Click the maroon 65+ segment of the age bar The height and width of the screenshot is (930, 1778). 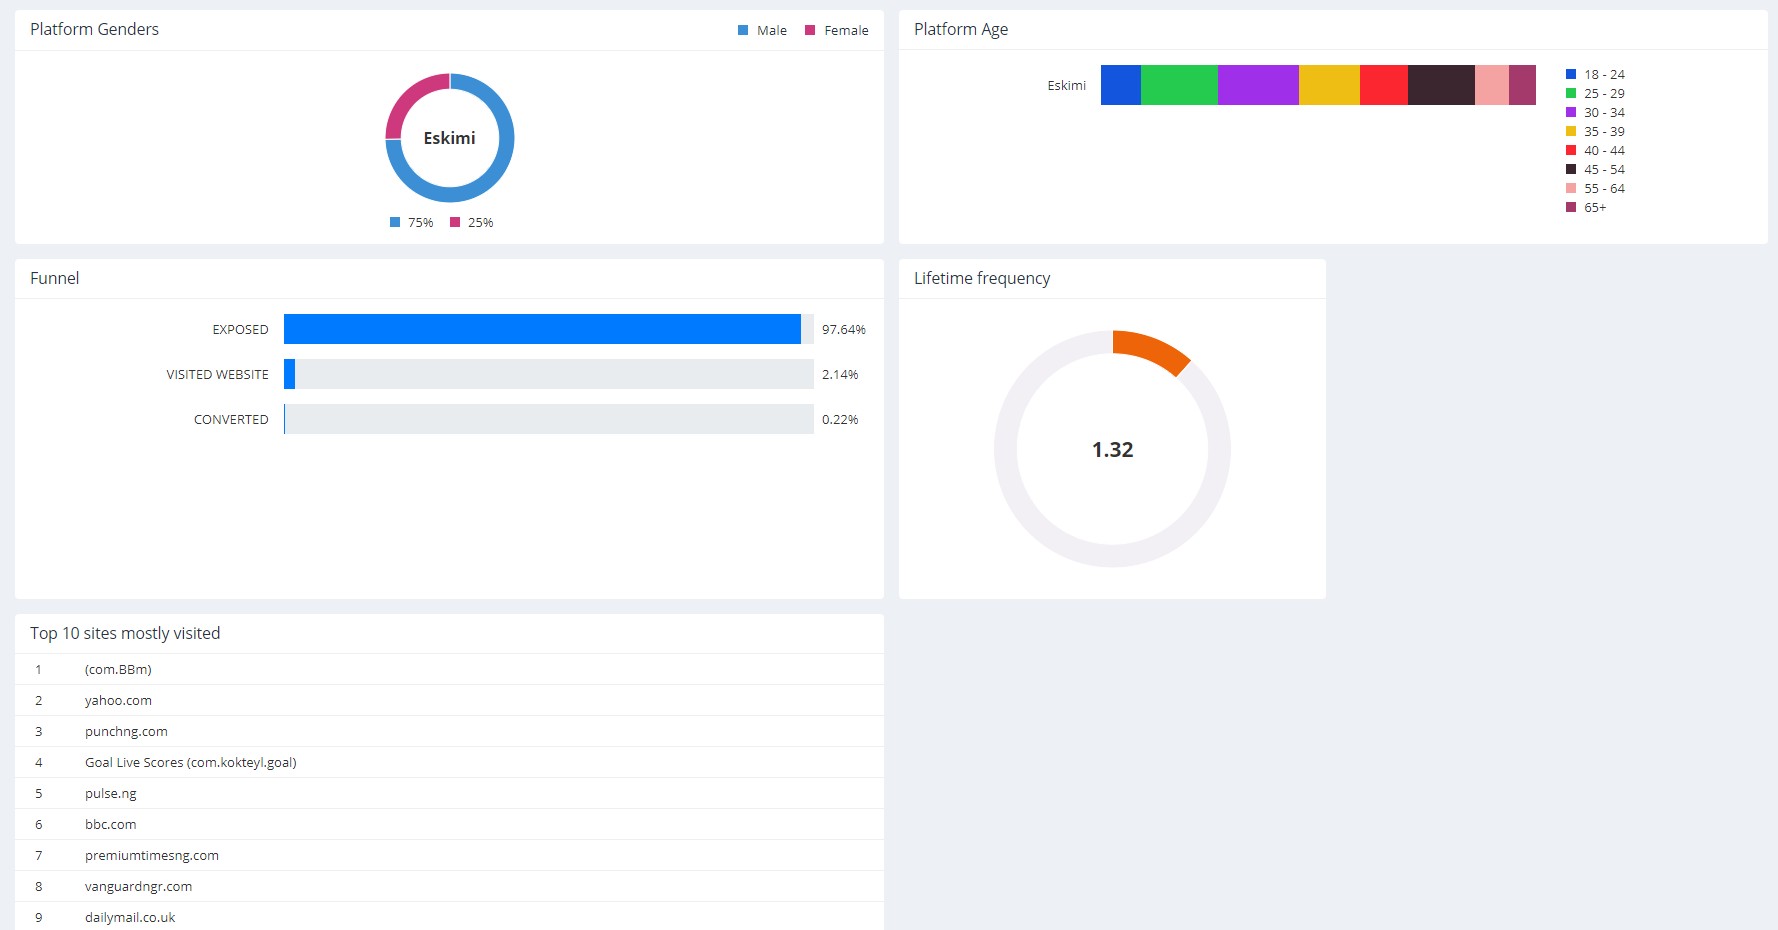1522,85
